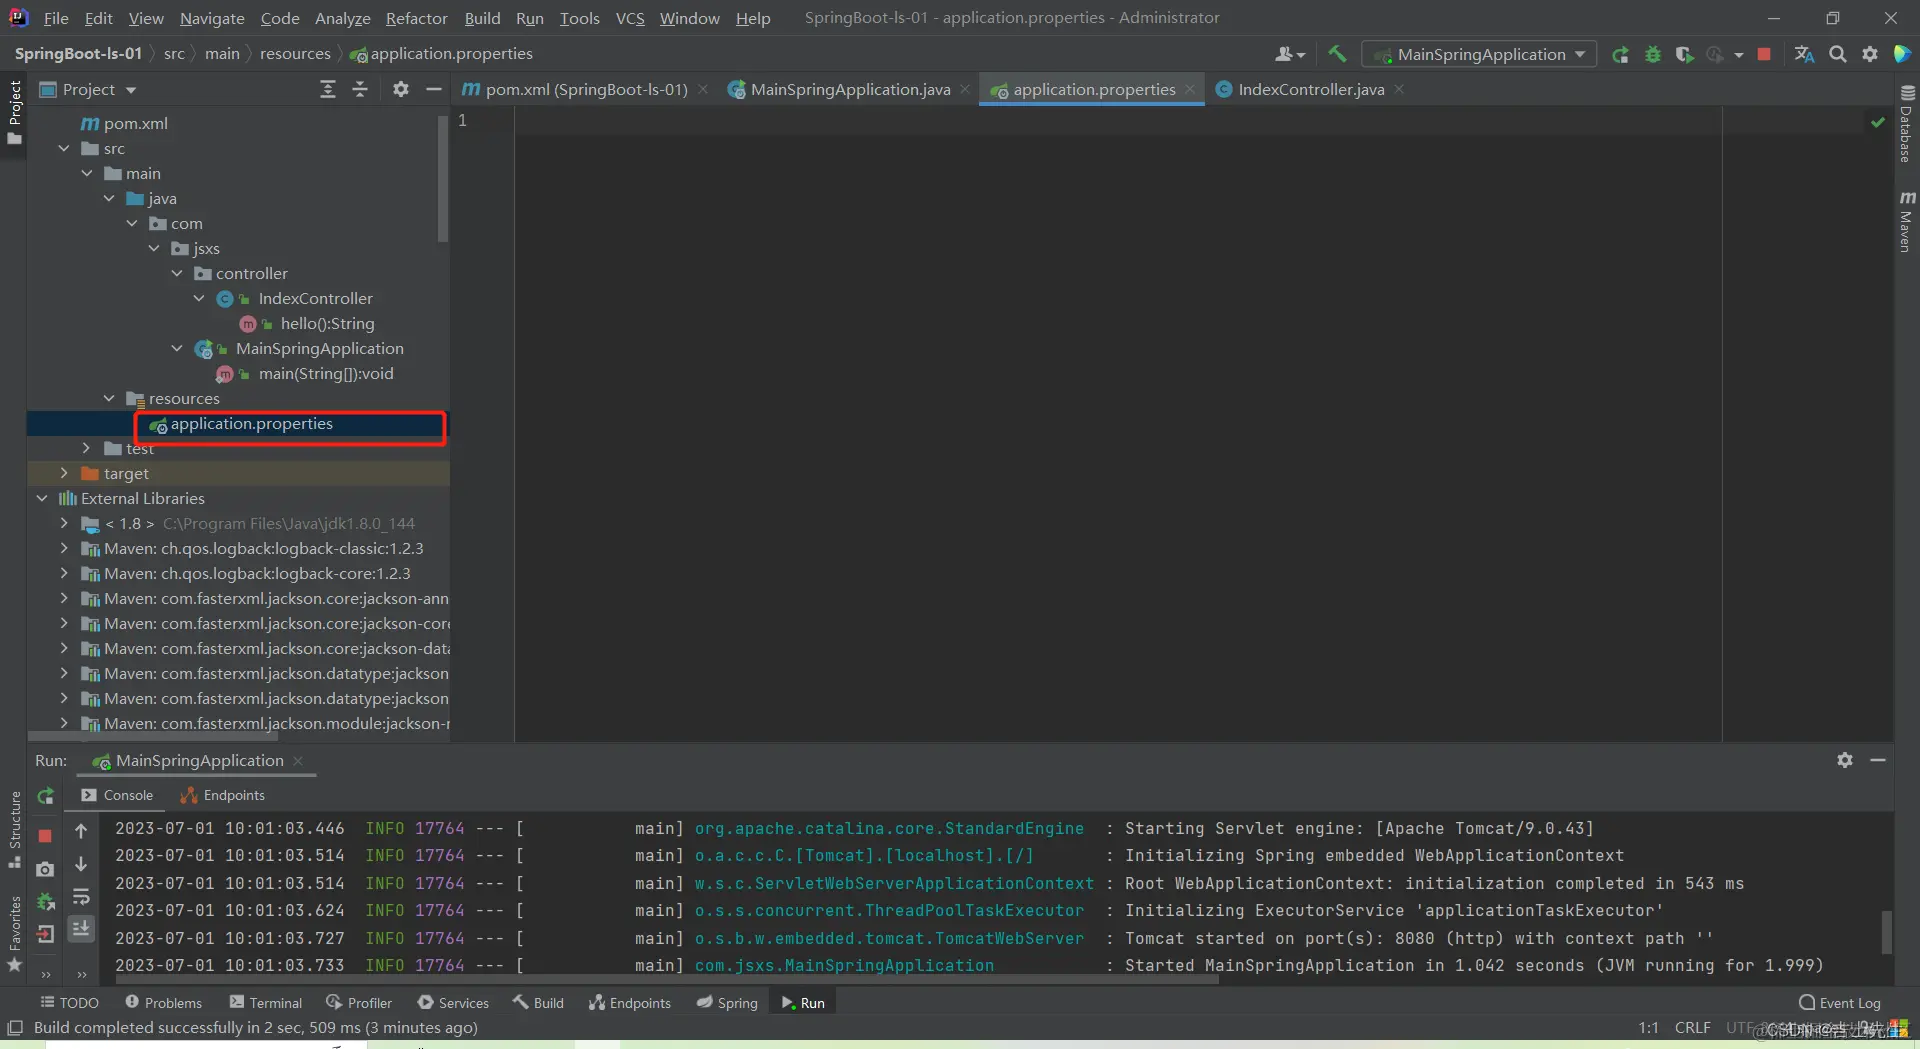Start debugging with the bug icon in top toolbar

point(1653,55)
